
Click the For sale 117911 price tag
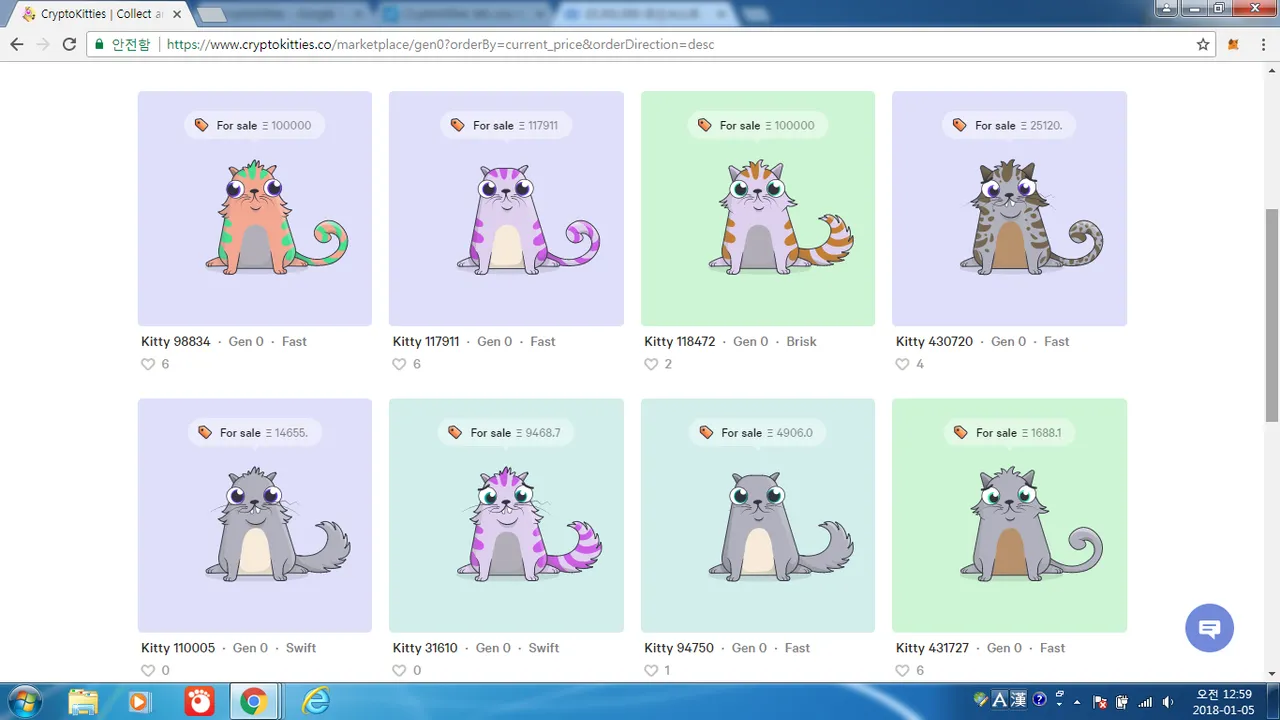[506, 125]
